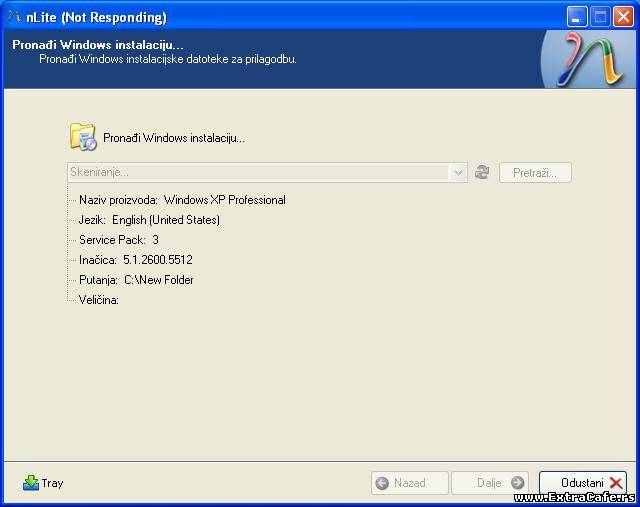This screenshot has width=640, height=507.
Task: Minimize the nLite window
Action: point(576,17)
